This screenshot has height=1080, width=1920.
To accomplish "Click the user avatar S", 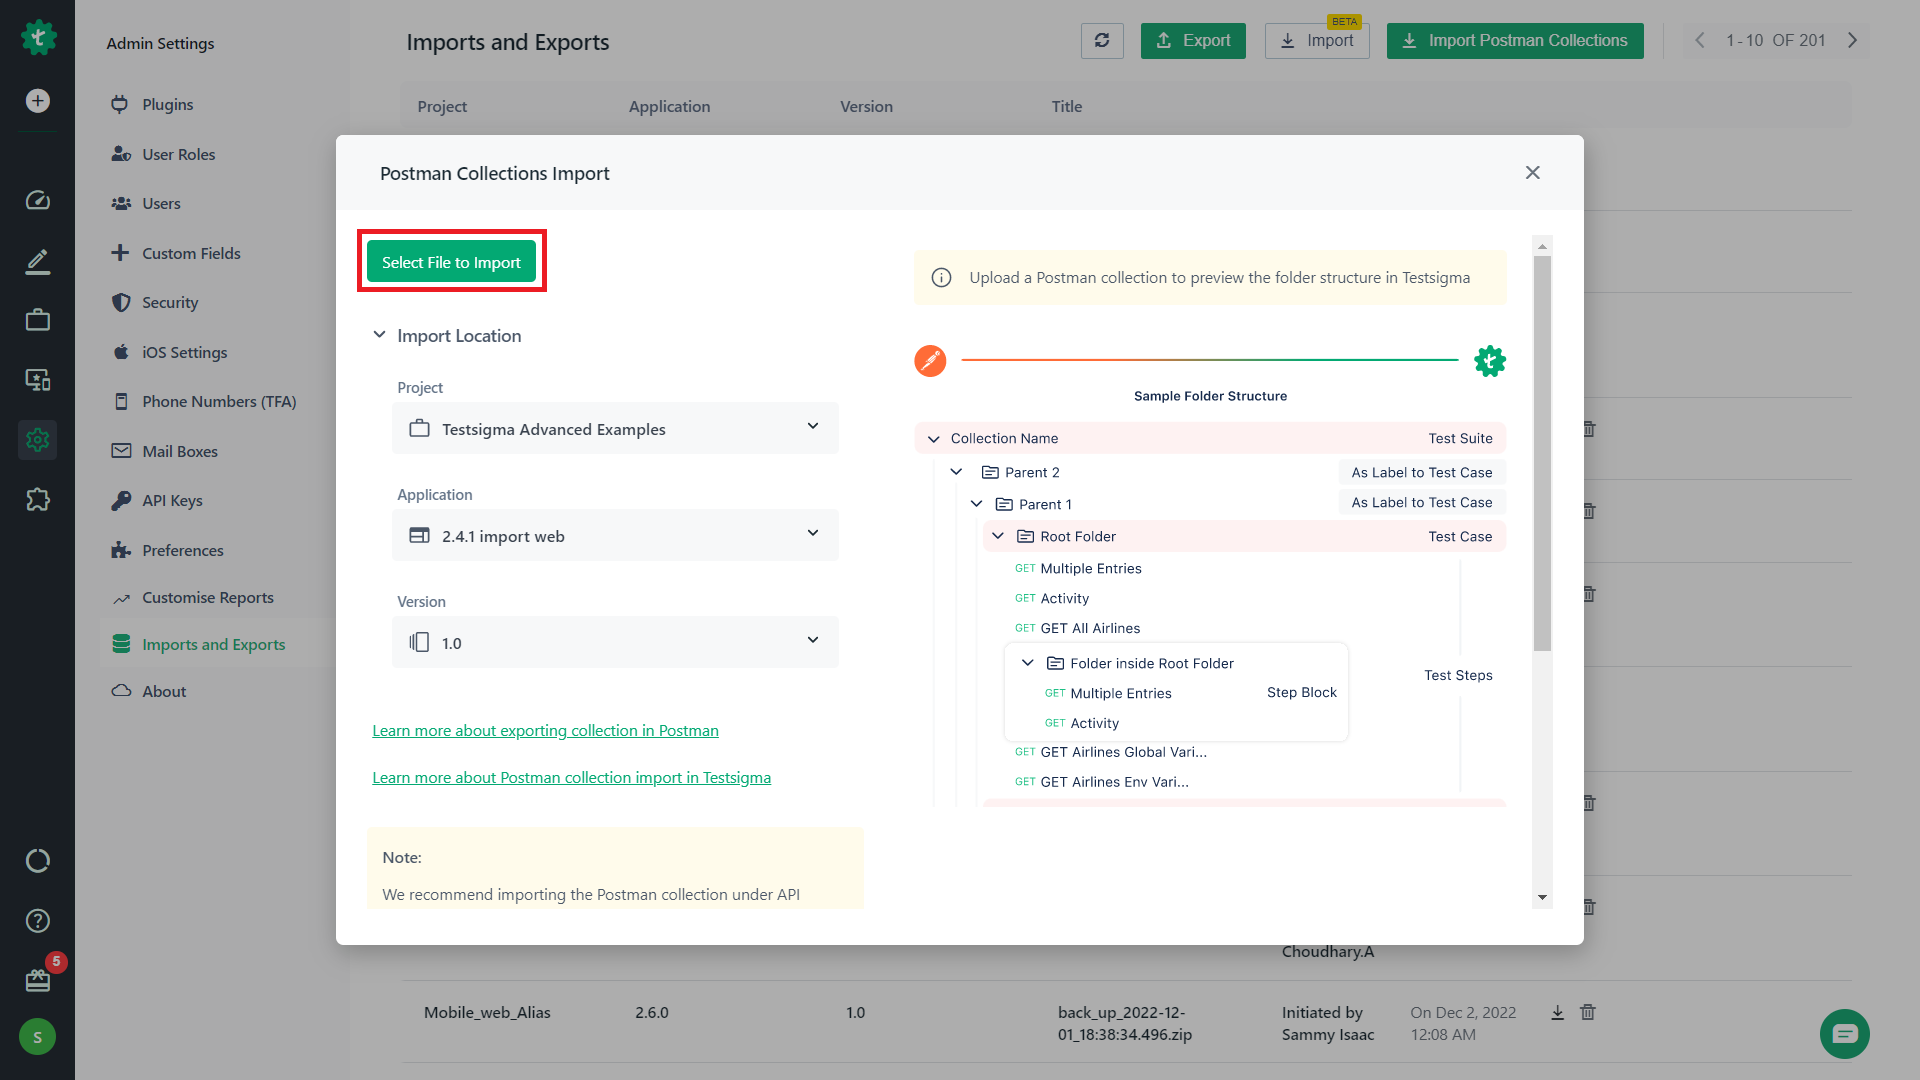I will (38, 1037).
